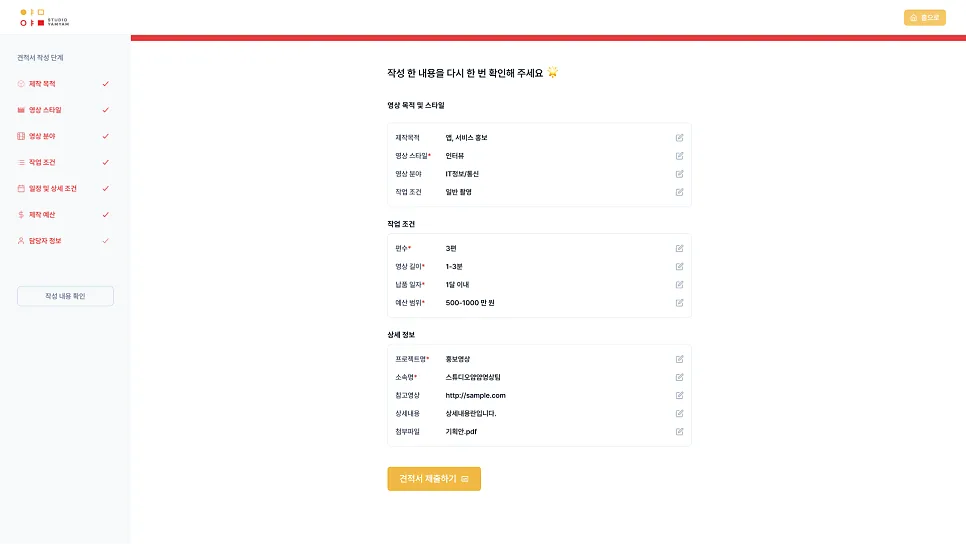Click the edit icon beside IT정보/통신
This screenshot has height=544, width=966.
679,174
